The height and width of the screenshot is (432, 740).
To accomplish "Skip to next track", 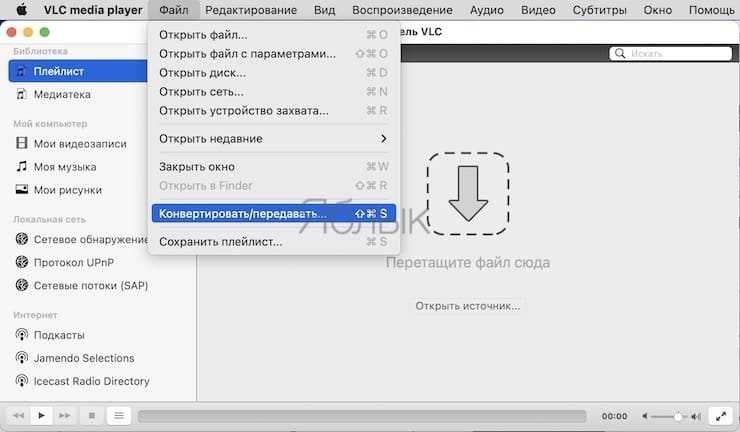I will pos(64,416).
